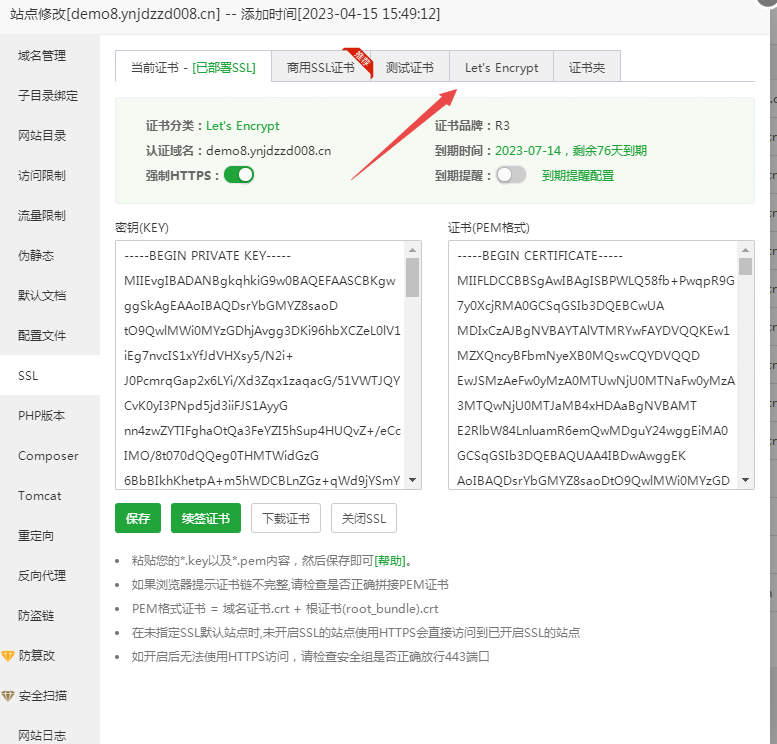
Task: Switch to the Let's Encrypt tab
Action: pos(501,68)
